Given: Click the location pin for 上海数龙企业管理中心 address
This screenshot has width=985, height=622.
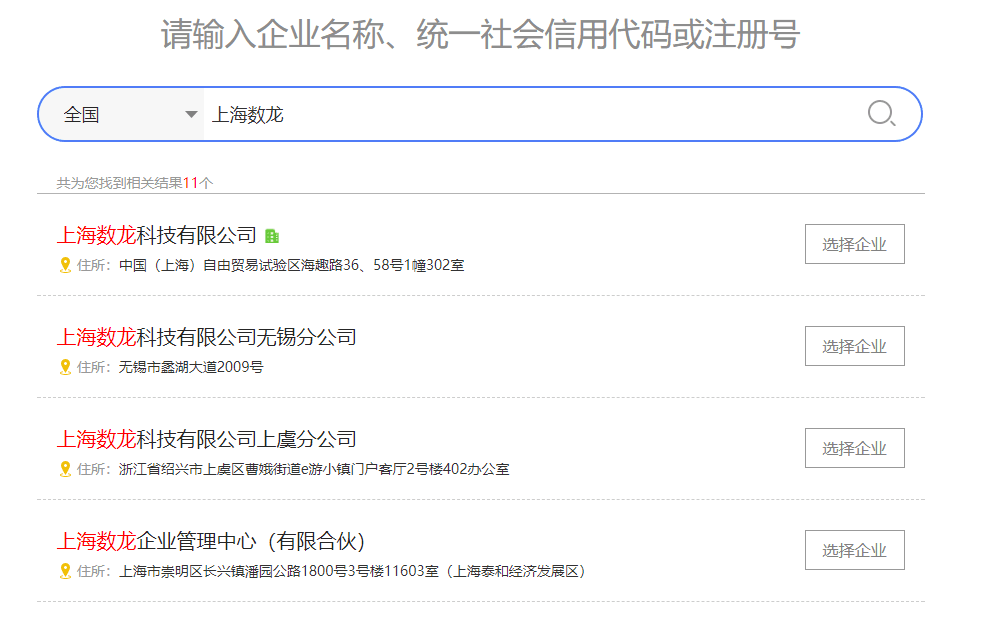Looking at the screenshot, I should tap(64, 572).
